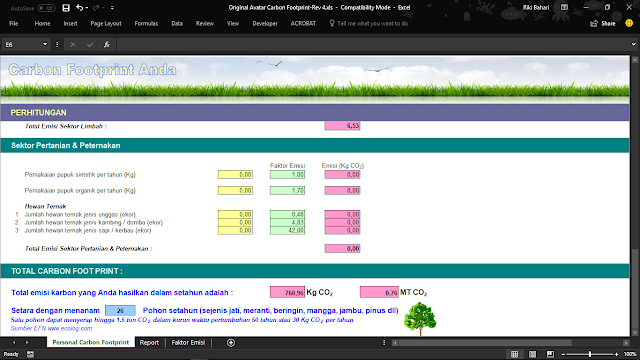This screenshot has width=640, height=360.
Task: Click the user account name Riki Bahari
Action: (x=536, y=7)
